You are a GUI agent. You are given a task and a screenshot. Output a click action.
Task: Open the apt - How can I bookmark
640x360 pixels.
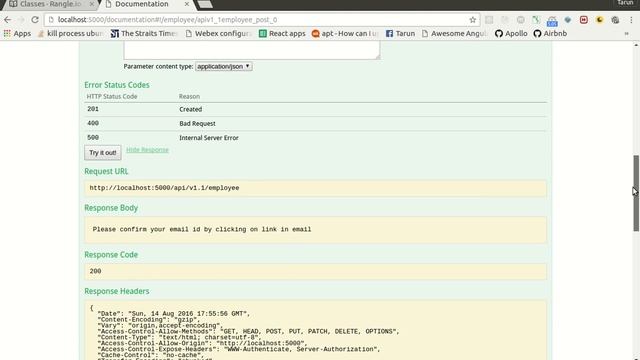pyautogui.click(x=345, y=33)
